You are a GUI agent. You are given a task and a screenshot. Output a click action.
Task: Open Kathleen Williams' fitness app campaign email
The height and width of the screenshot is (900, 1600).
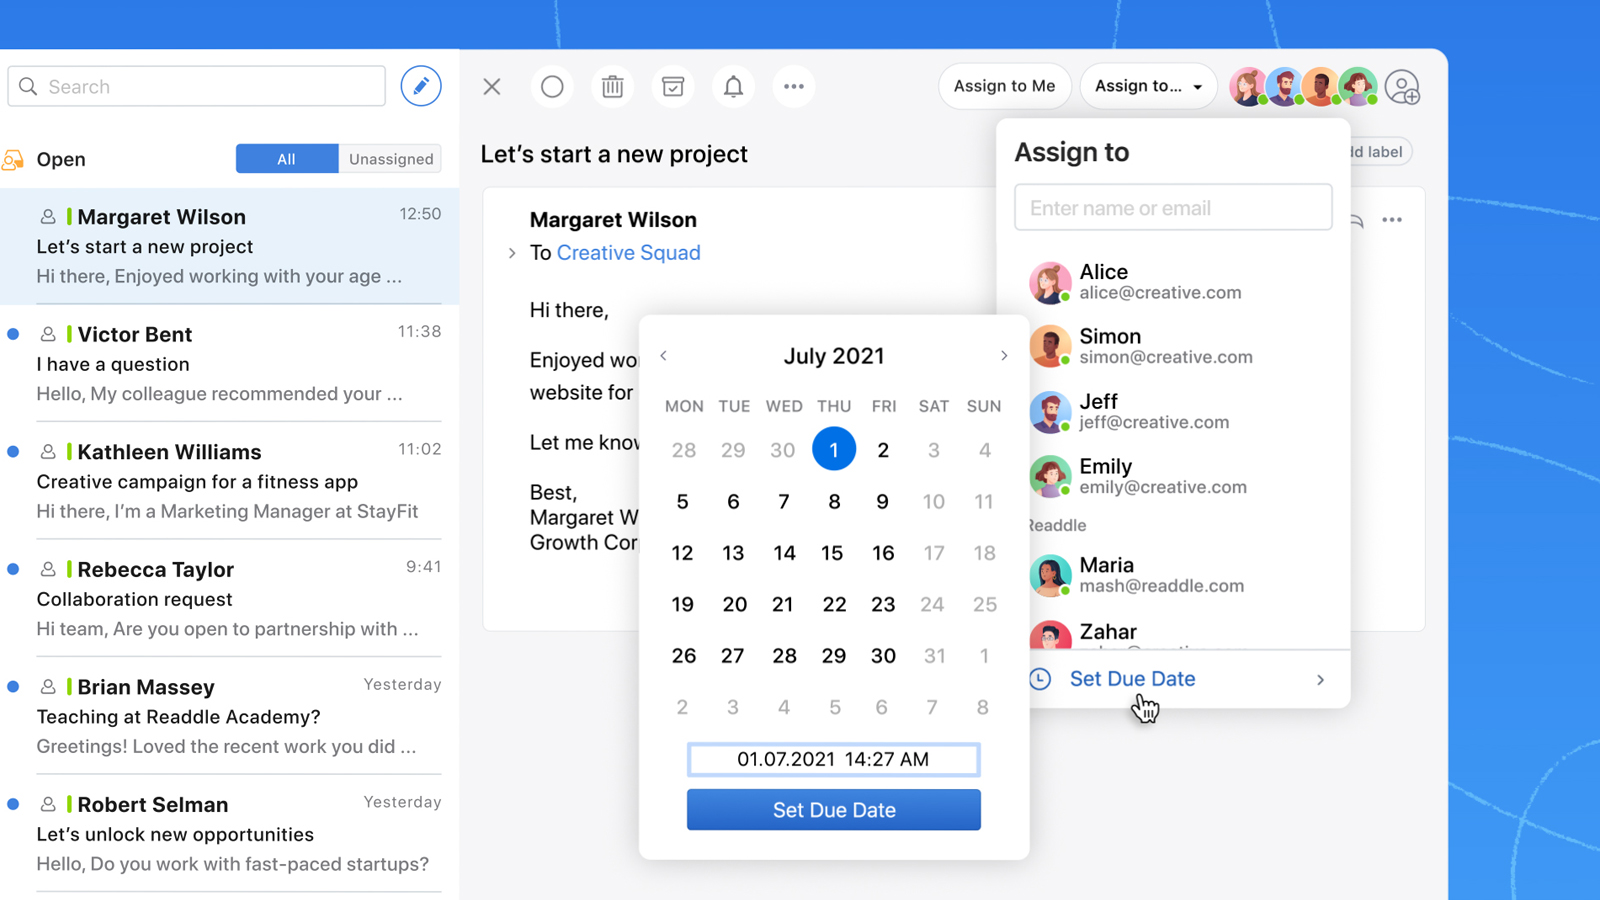click(x=230, y=481)
